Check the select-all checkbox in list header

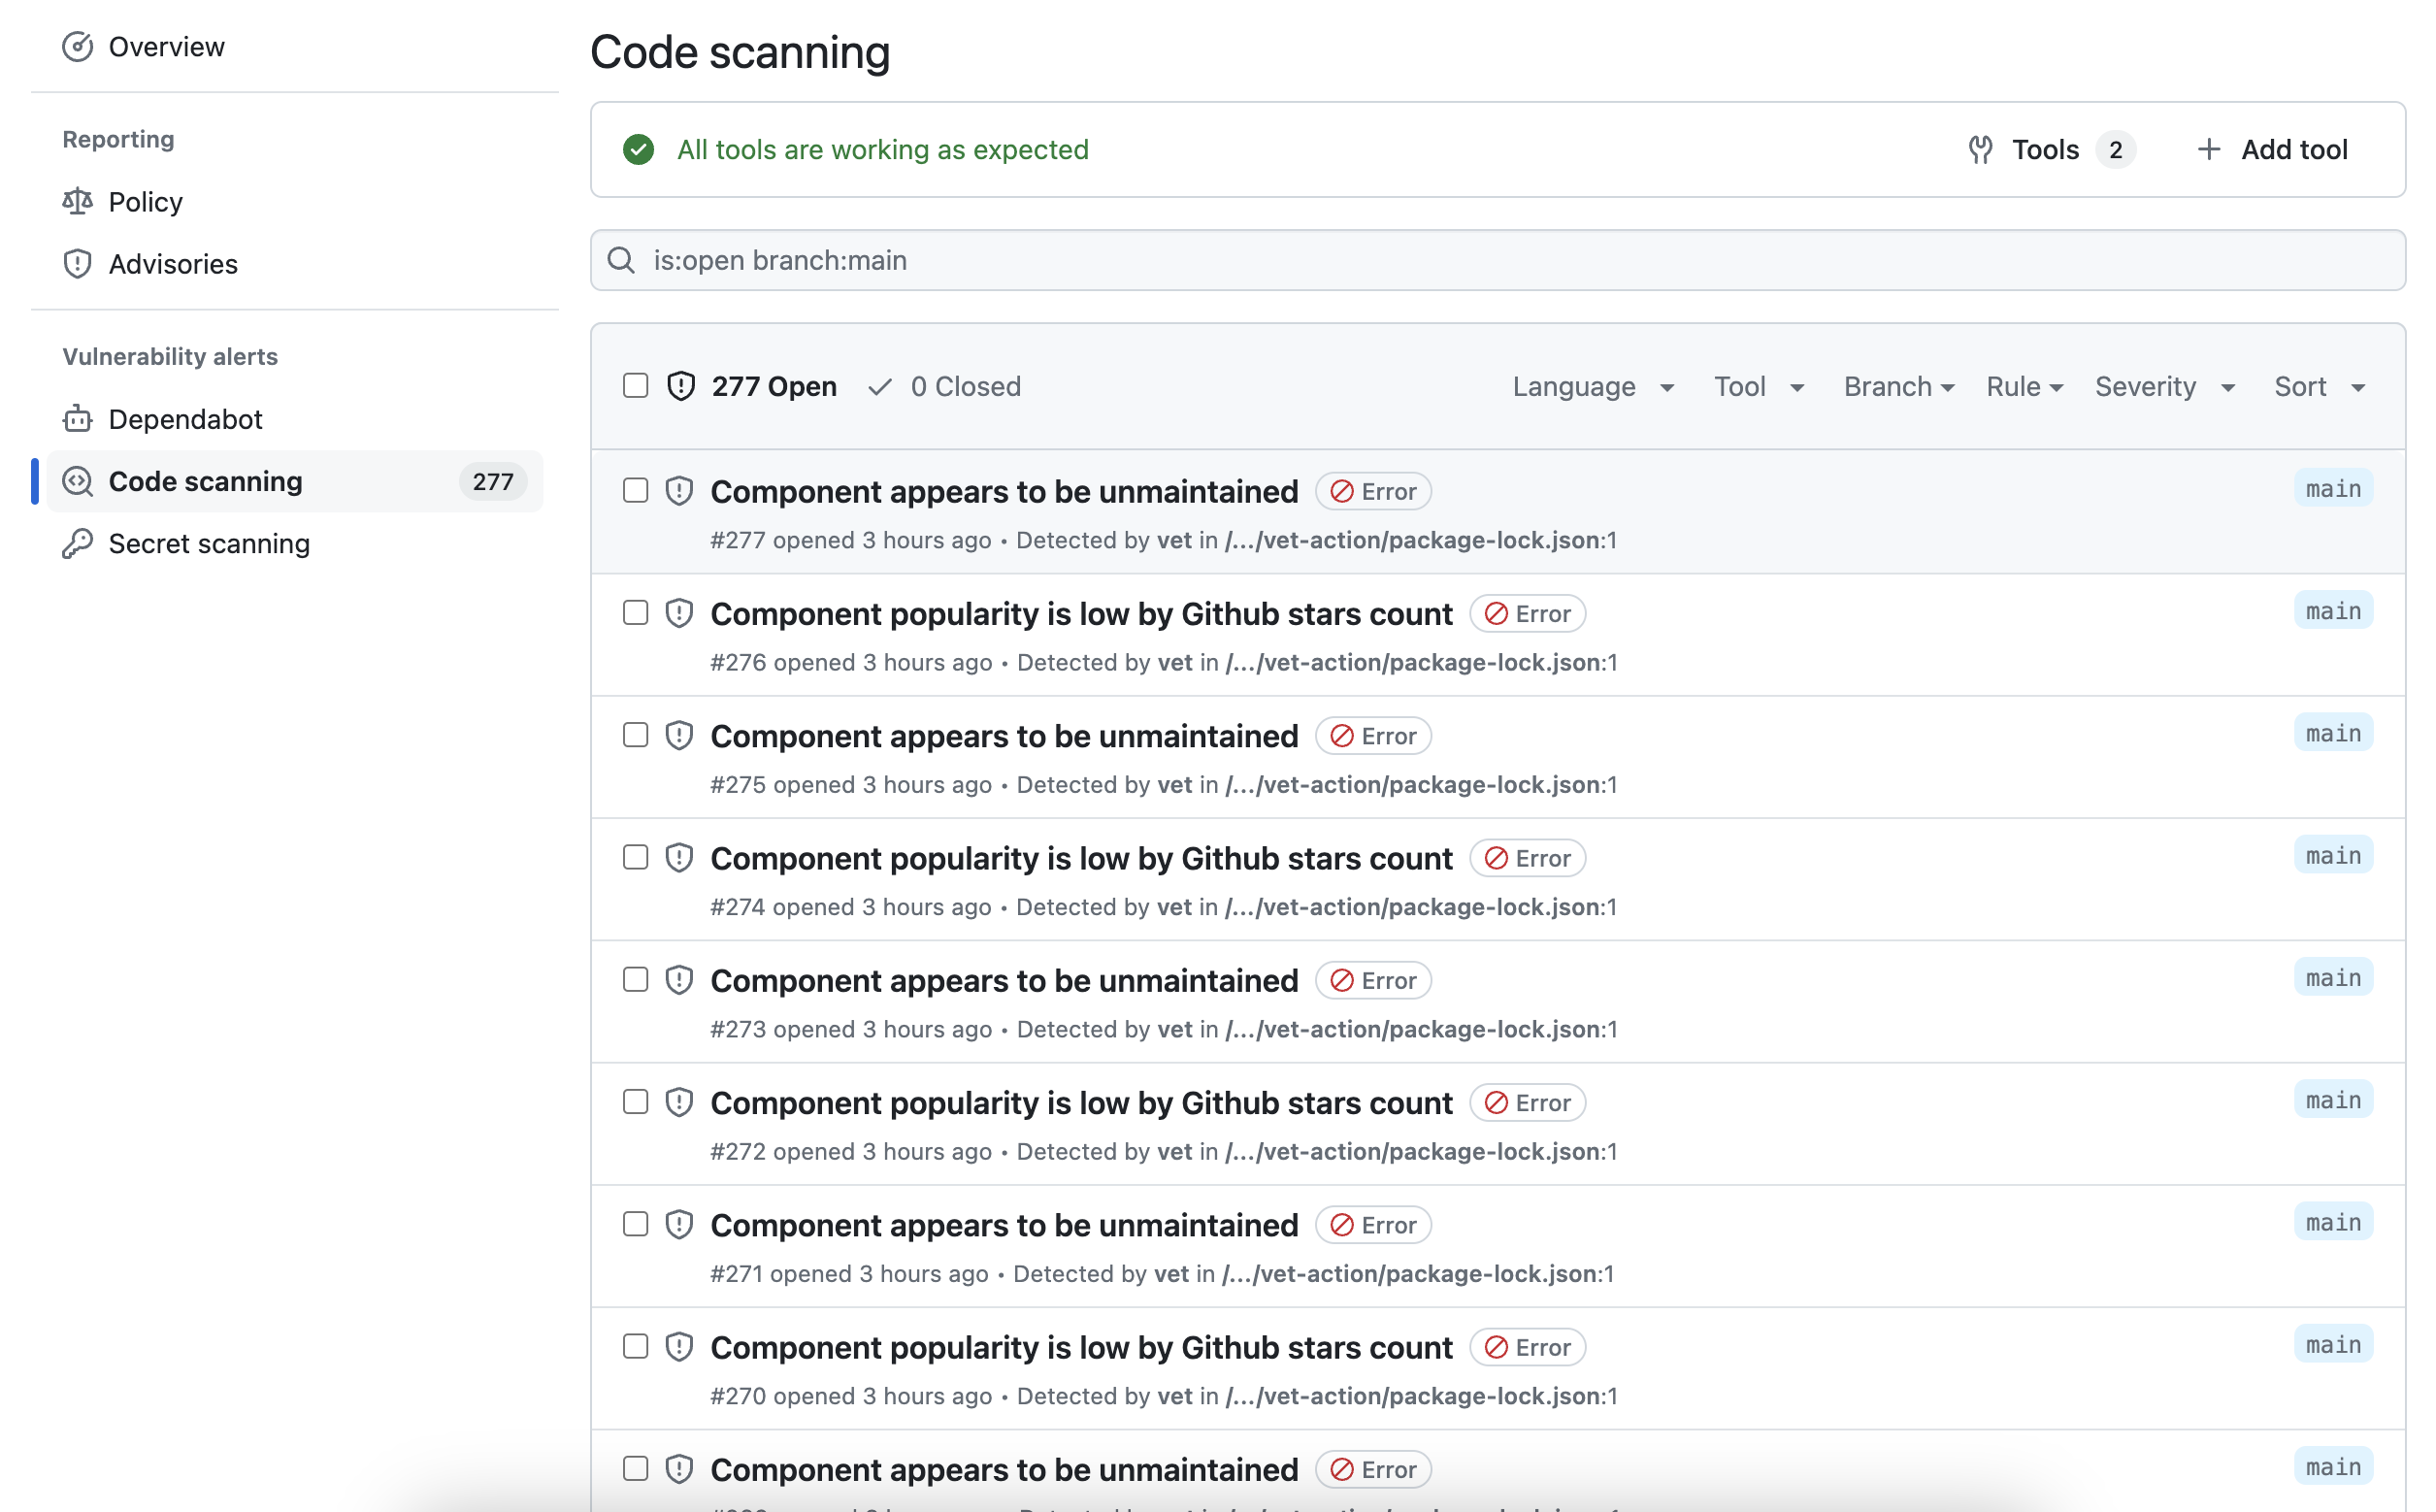point(636,385)
